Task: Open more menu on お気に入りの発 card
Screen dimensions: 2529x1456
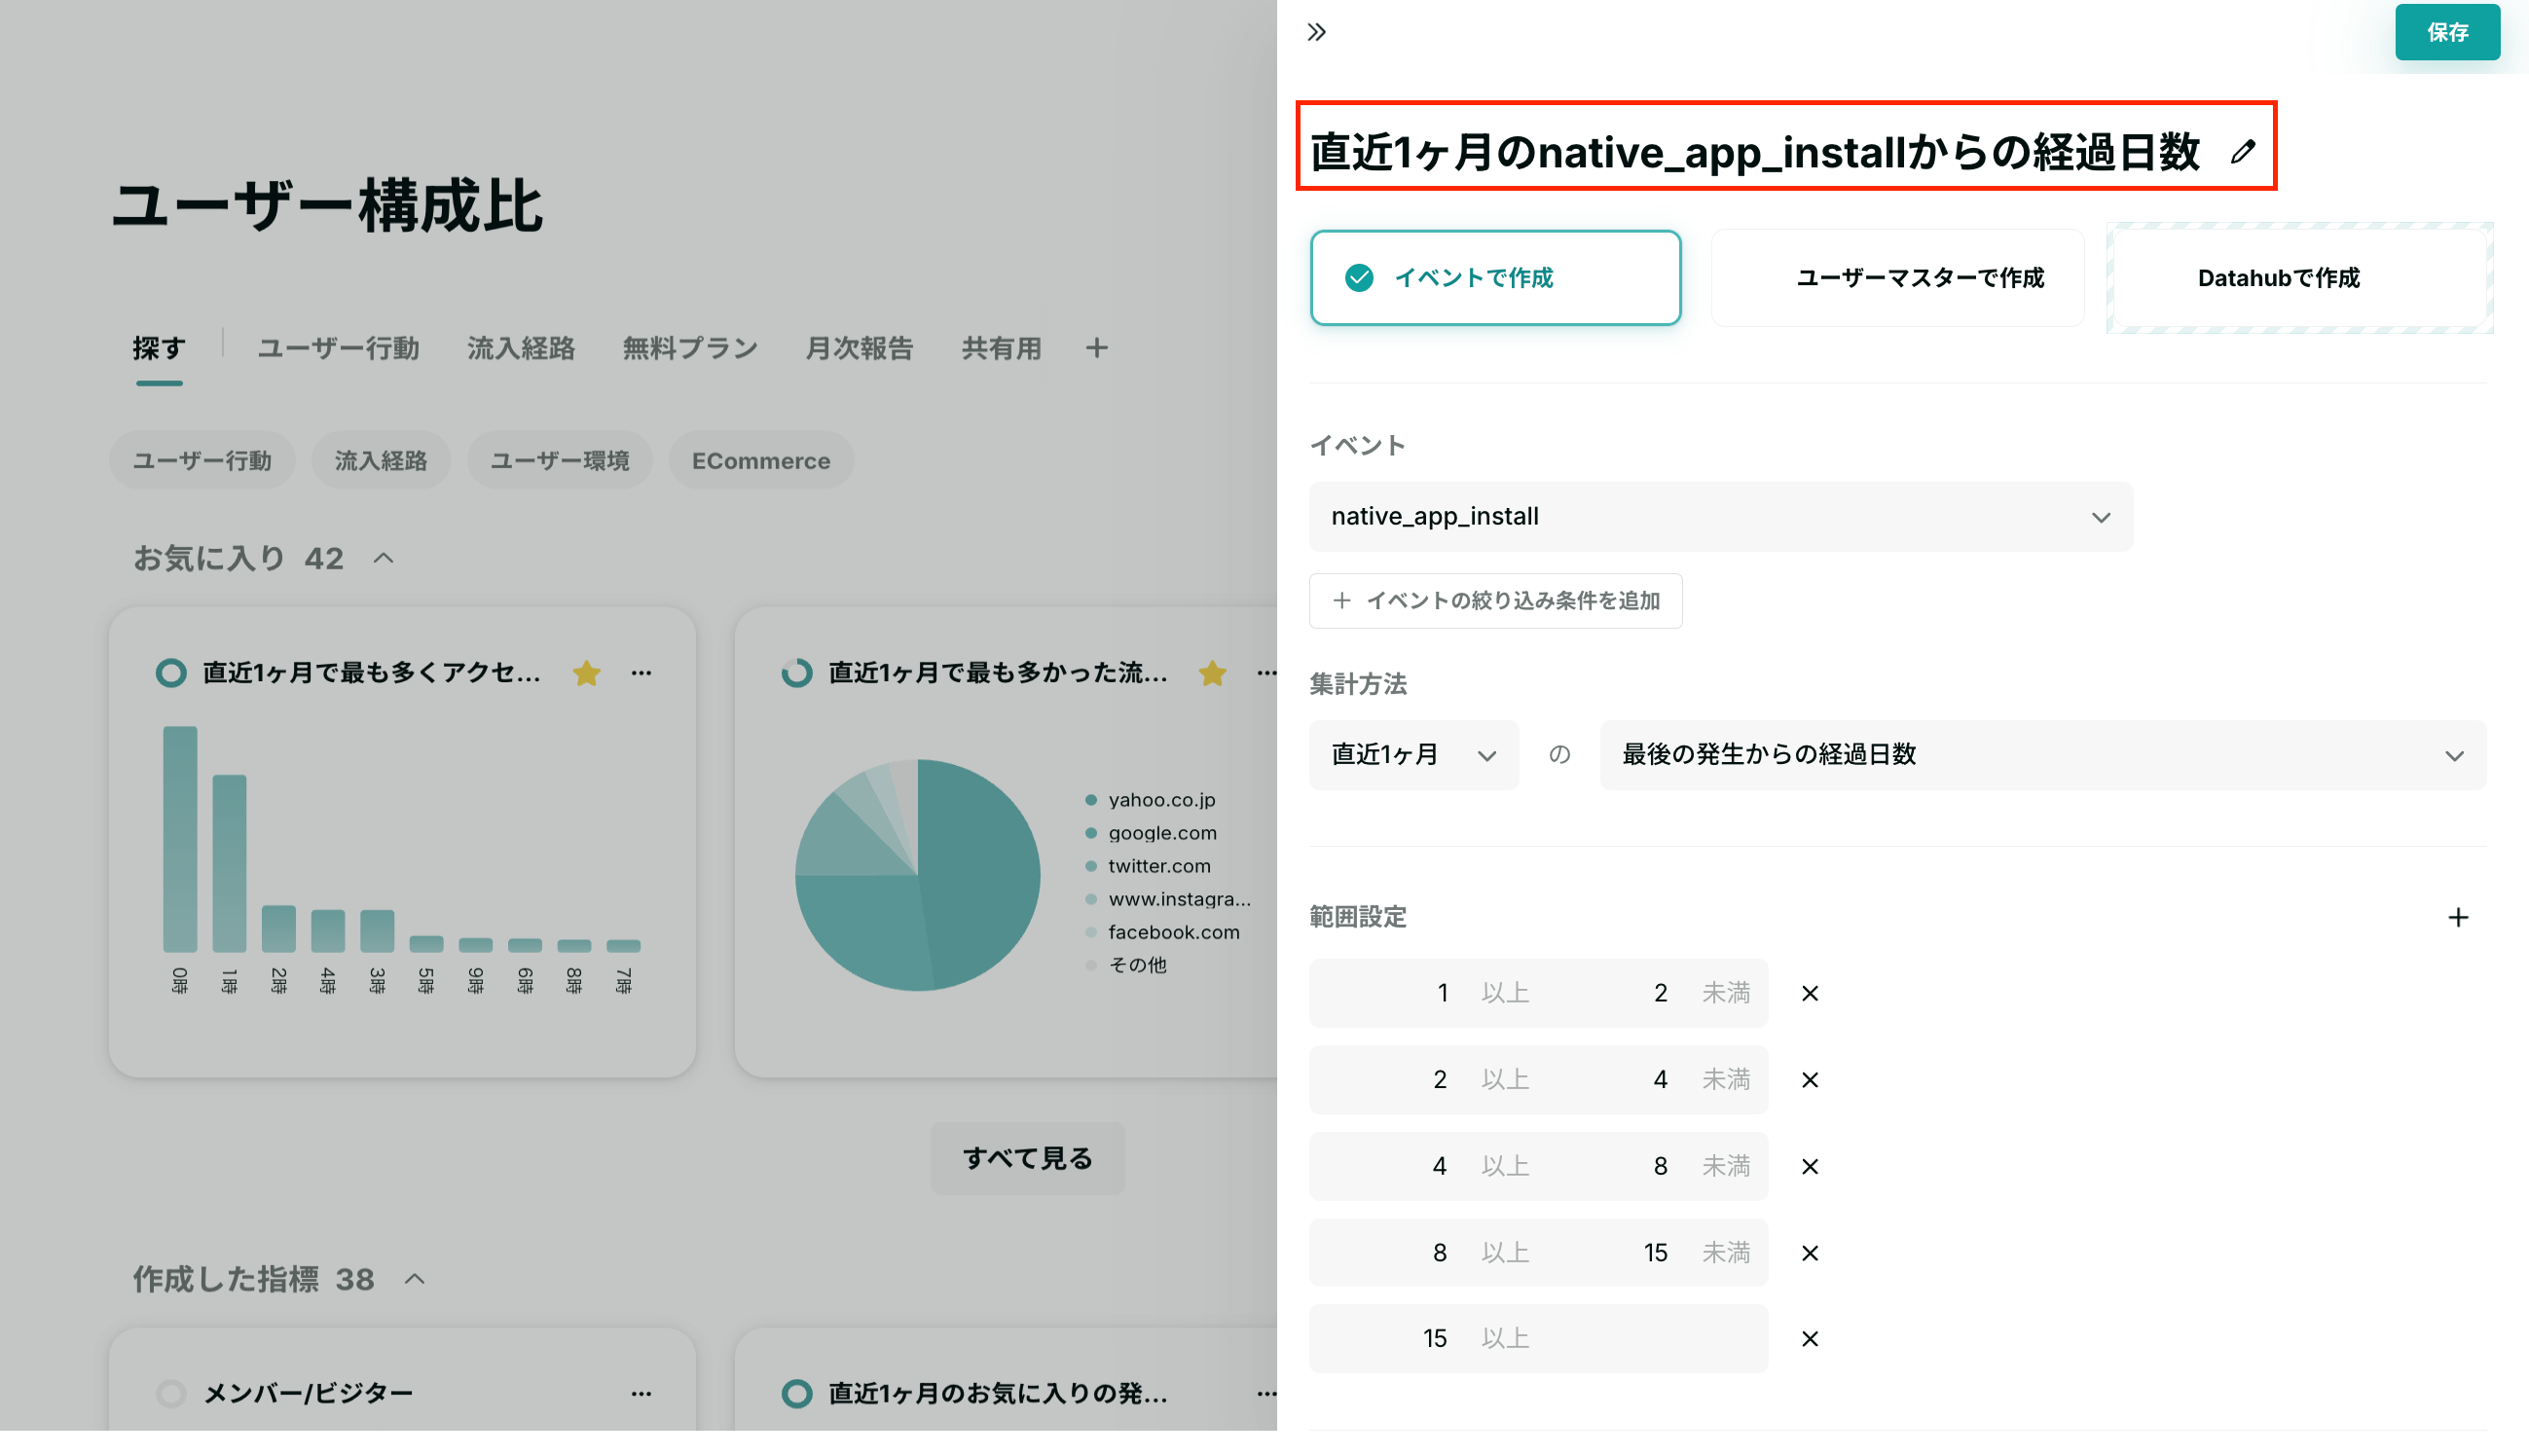Action: (1266, 1393)
